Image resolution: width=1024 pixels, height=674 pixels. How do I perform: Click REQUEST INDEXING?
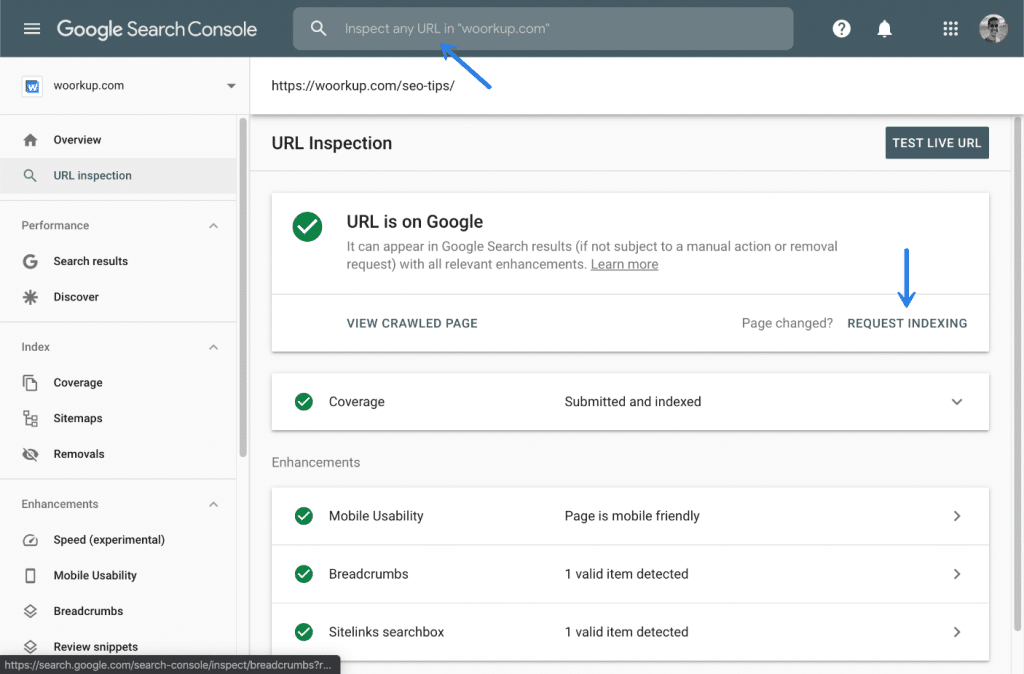click(x=907, y=323)
